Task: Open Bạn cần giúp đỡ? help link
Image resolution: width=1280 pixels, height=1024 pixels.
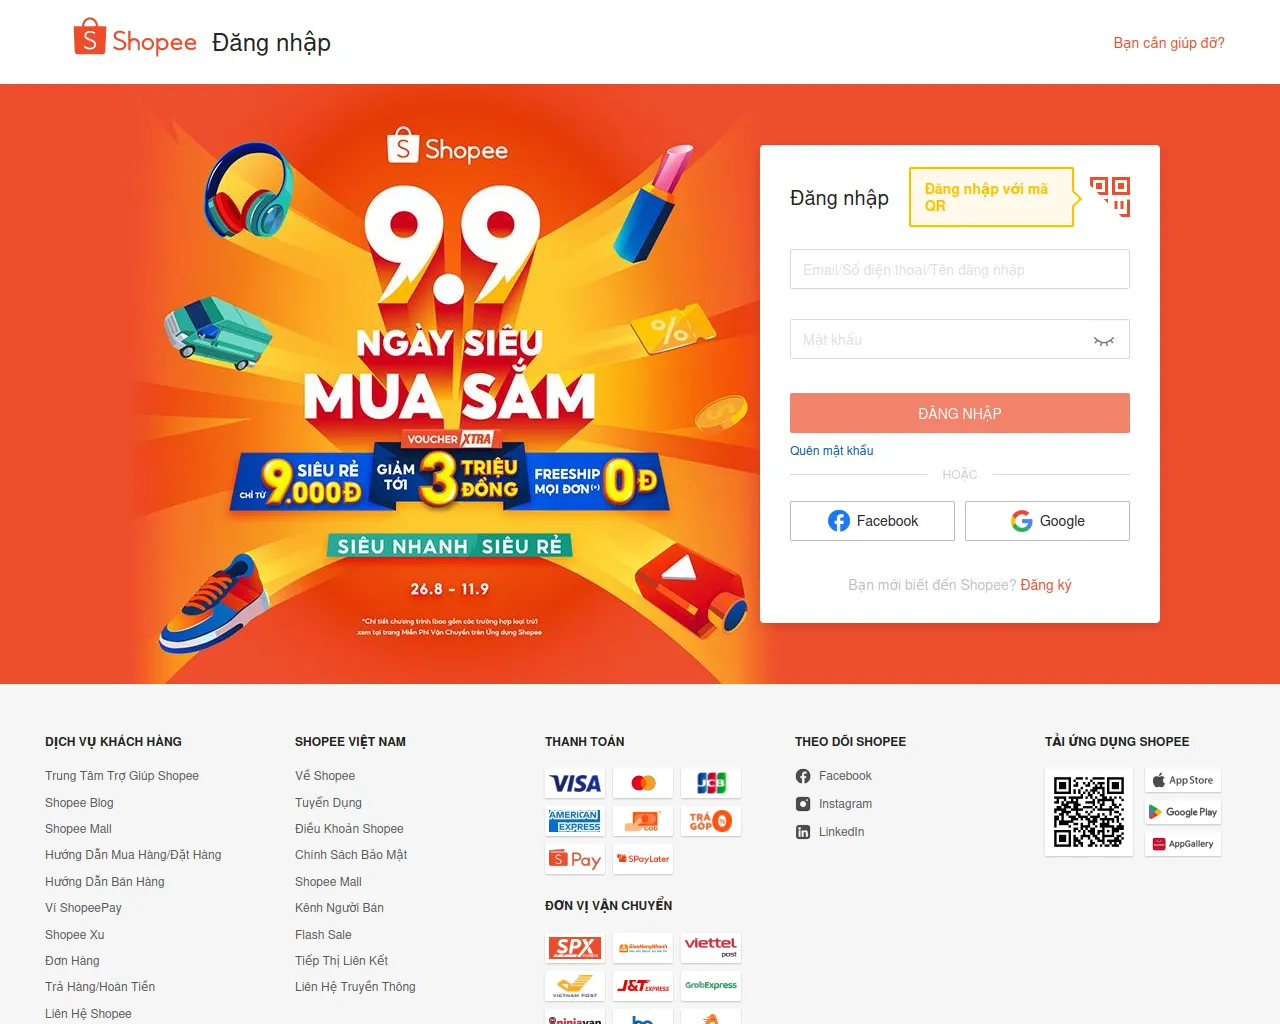Action: [1169, 43]
